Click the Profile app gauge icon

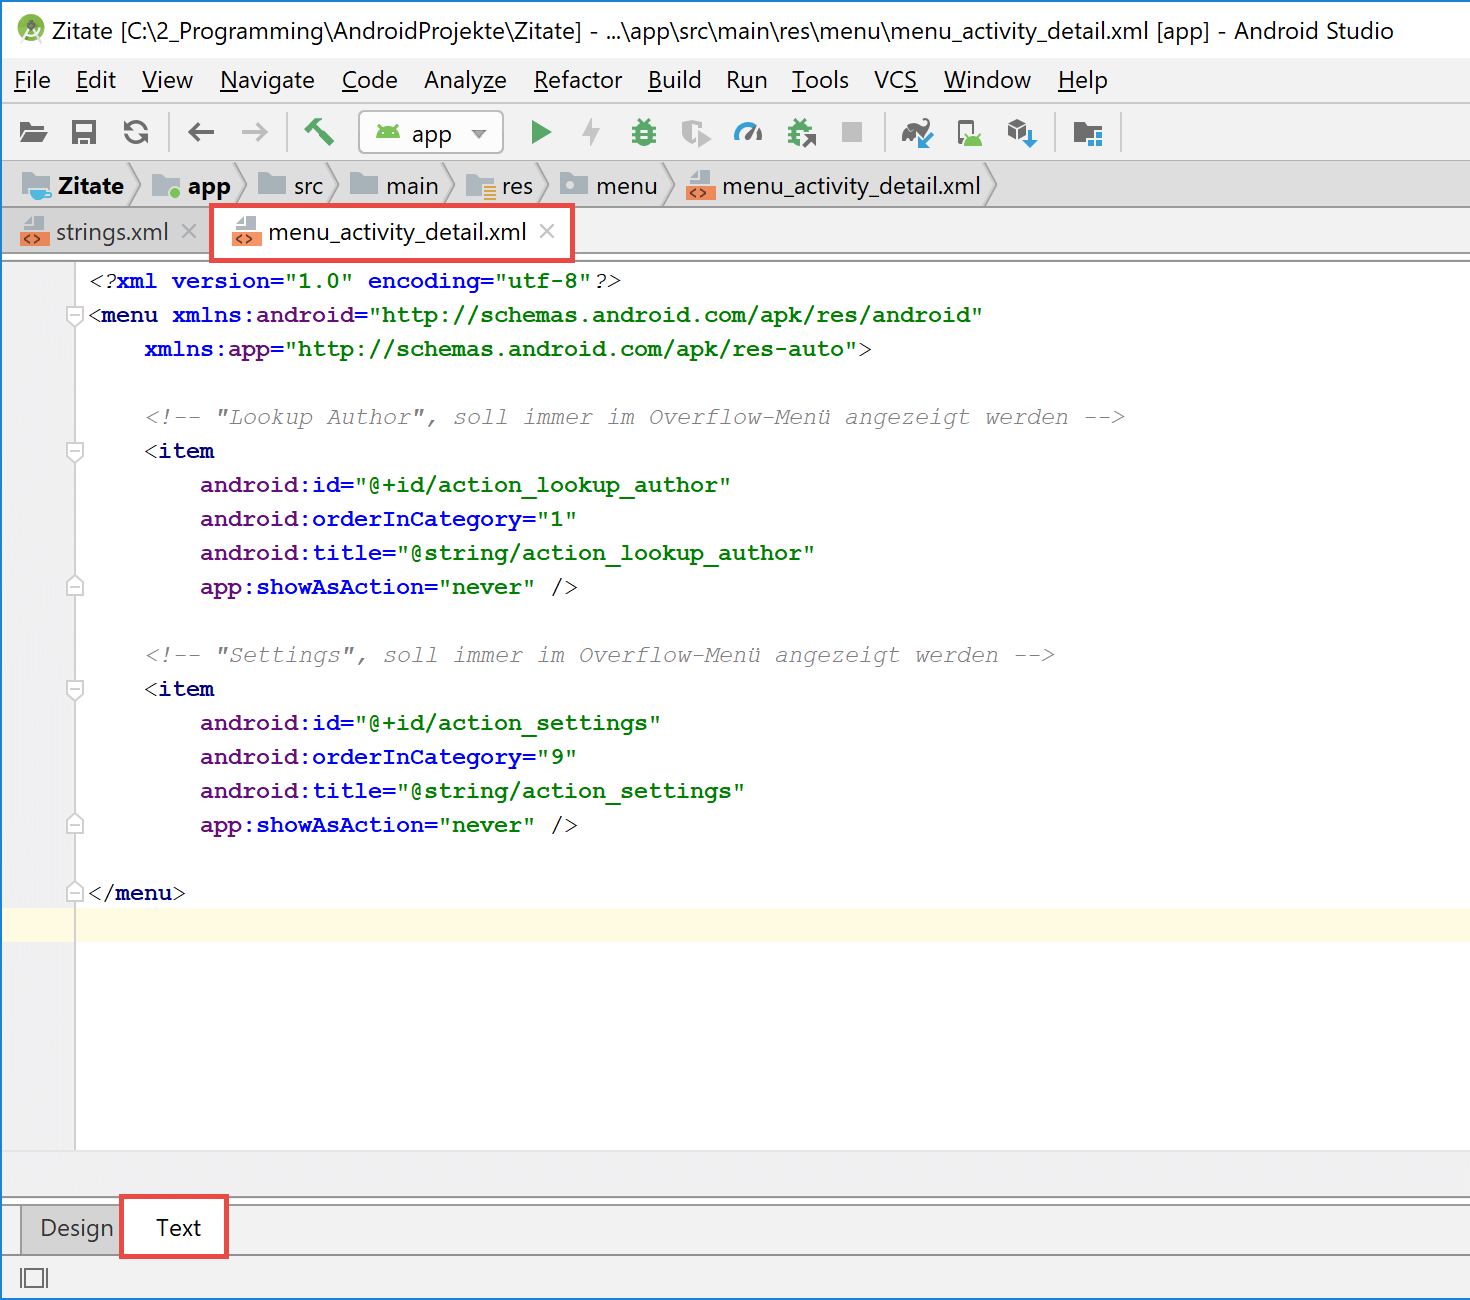click(748, 132)
